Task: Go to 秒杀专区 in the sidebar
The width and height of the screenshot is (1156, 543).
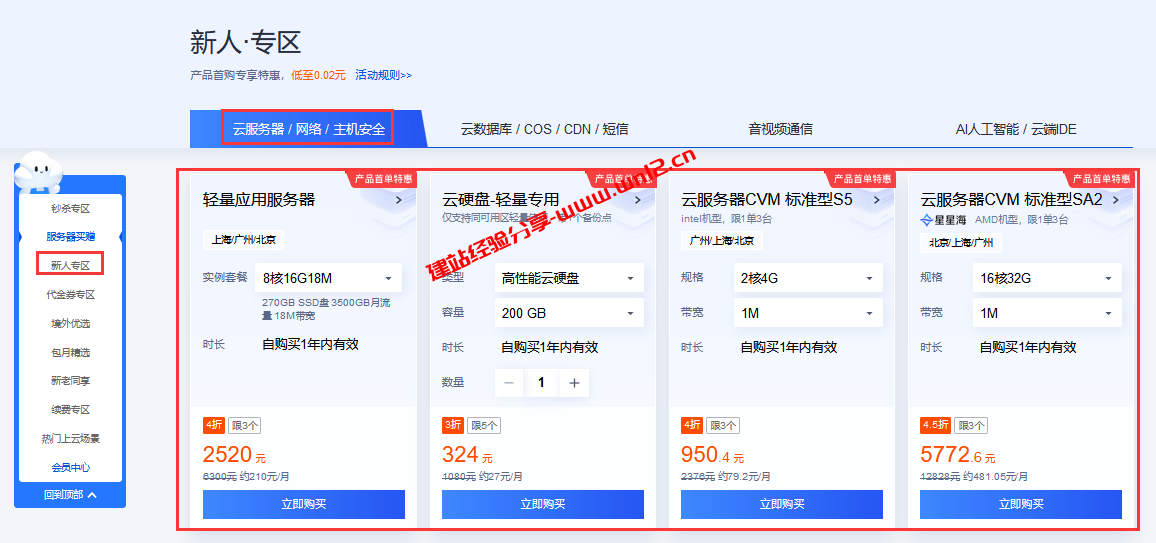Action: coord(71,209)
